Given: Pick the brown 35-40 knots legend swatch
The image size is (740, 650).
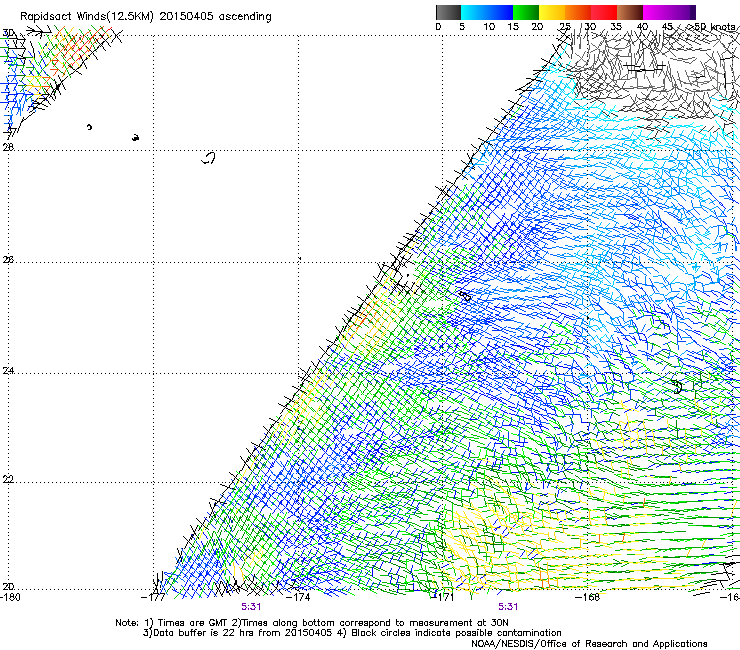Looking at the screenshot, I should [630, 12].
